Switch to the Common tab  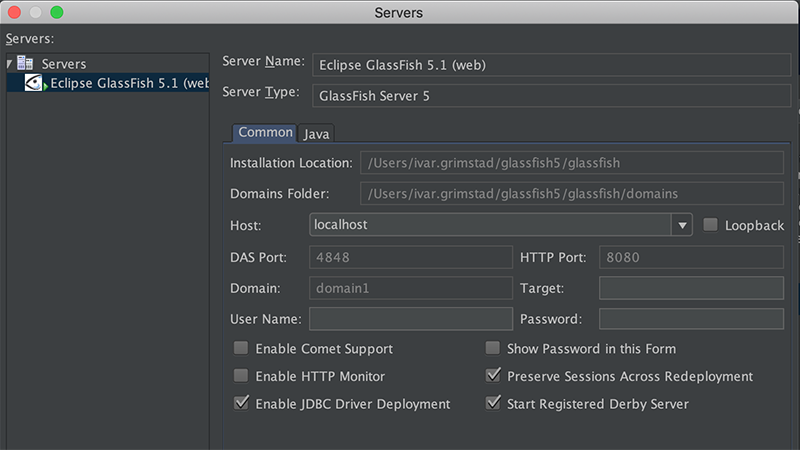265,133
